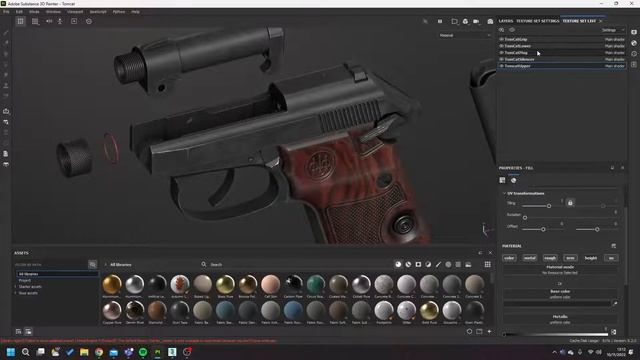
Task: Select the TomcatGrip texture set row
Action: pos(562,40)
